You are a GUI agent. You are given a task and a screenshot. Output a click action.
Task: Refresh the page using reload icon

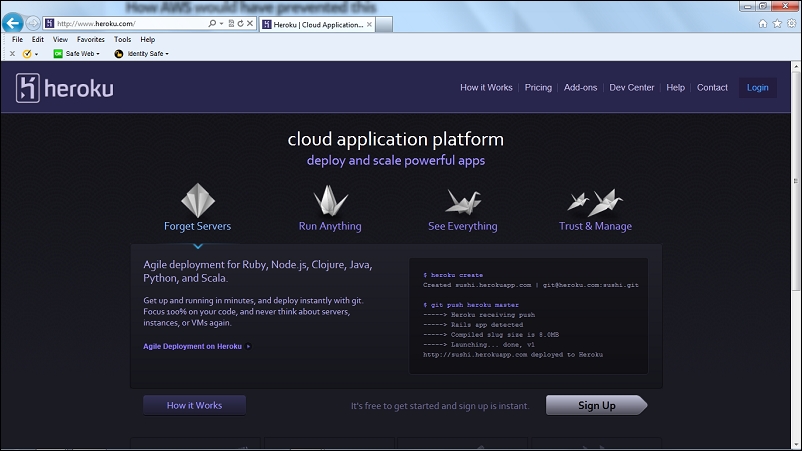(240, 24)
